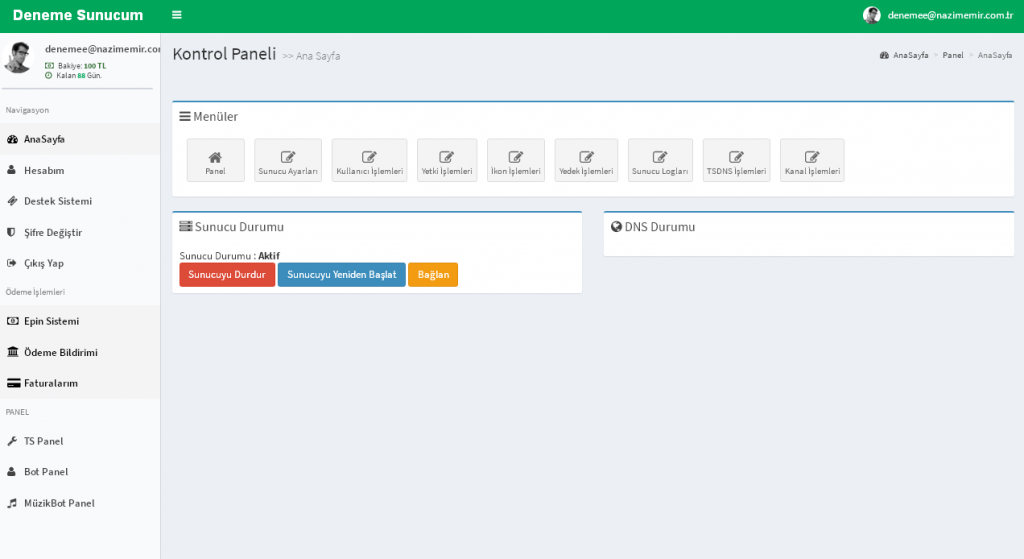The height and width of the screenshot is (559, 1024).
Task: Click the Sunucu Durumu panel heading
Action: click(232, 227)
